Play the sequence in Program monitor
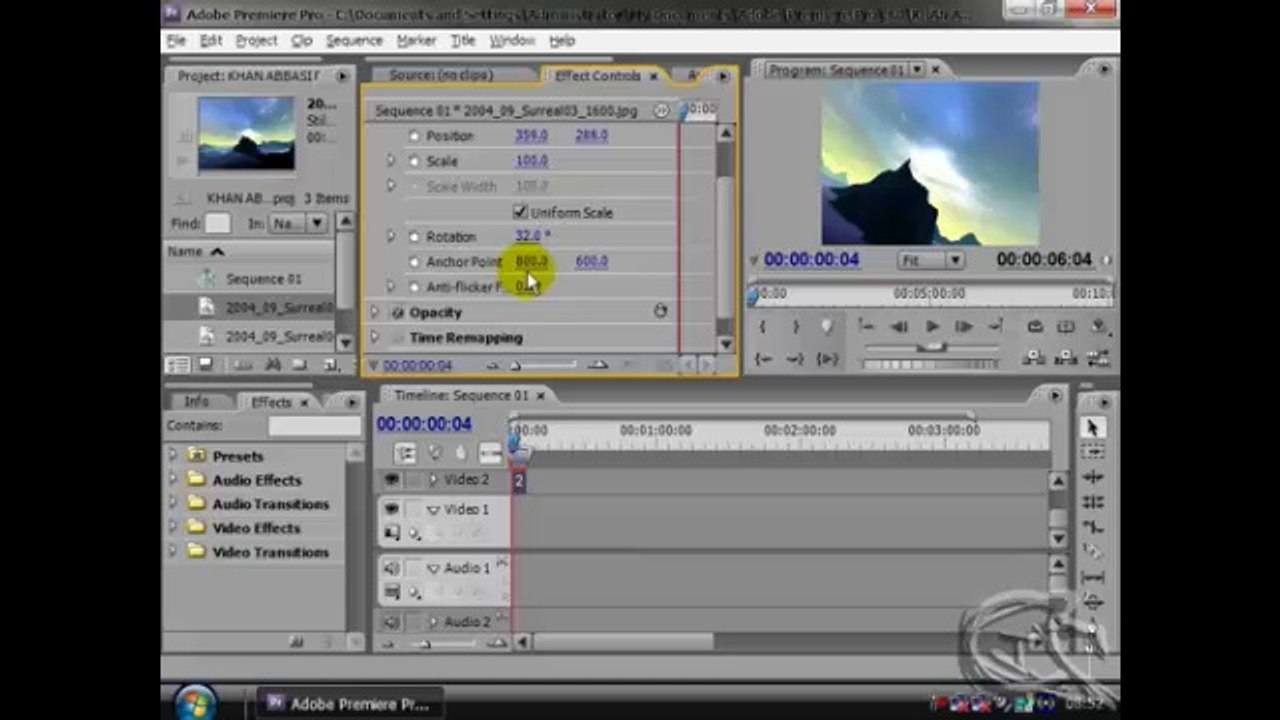 932,326
